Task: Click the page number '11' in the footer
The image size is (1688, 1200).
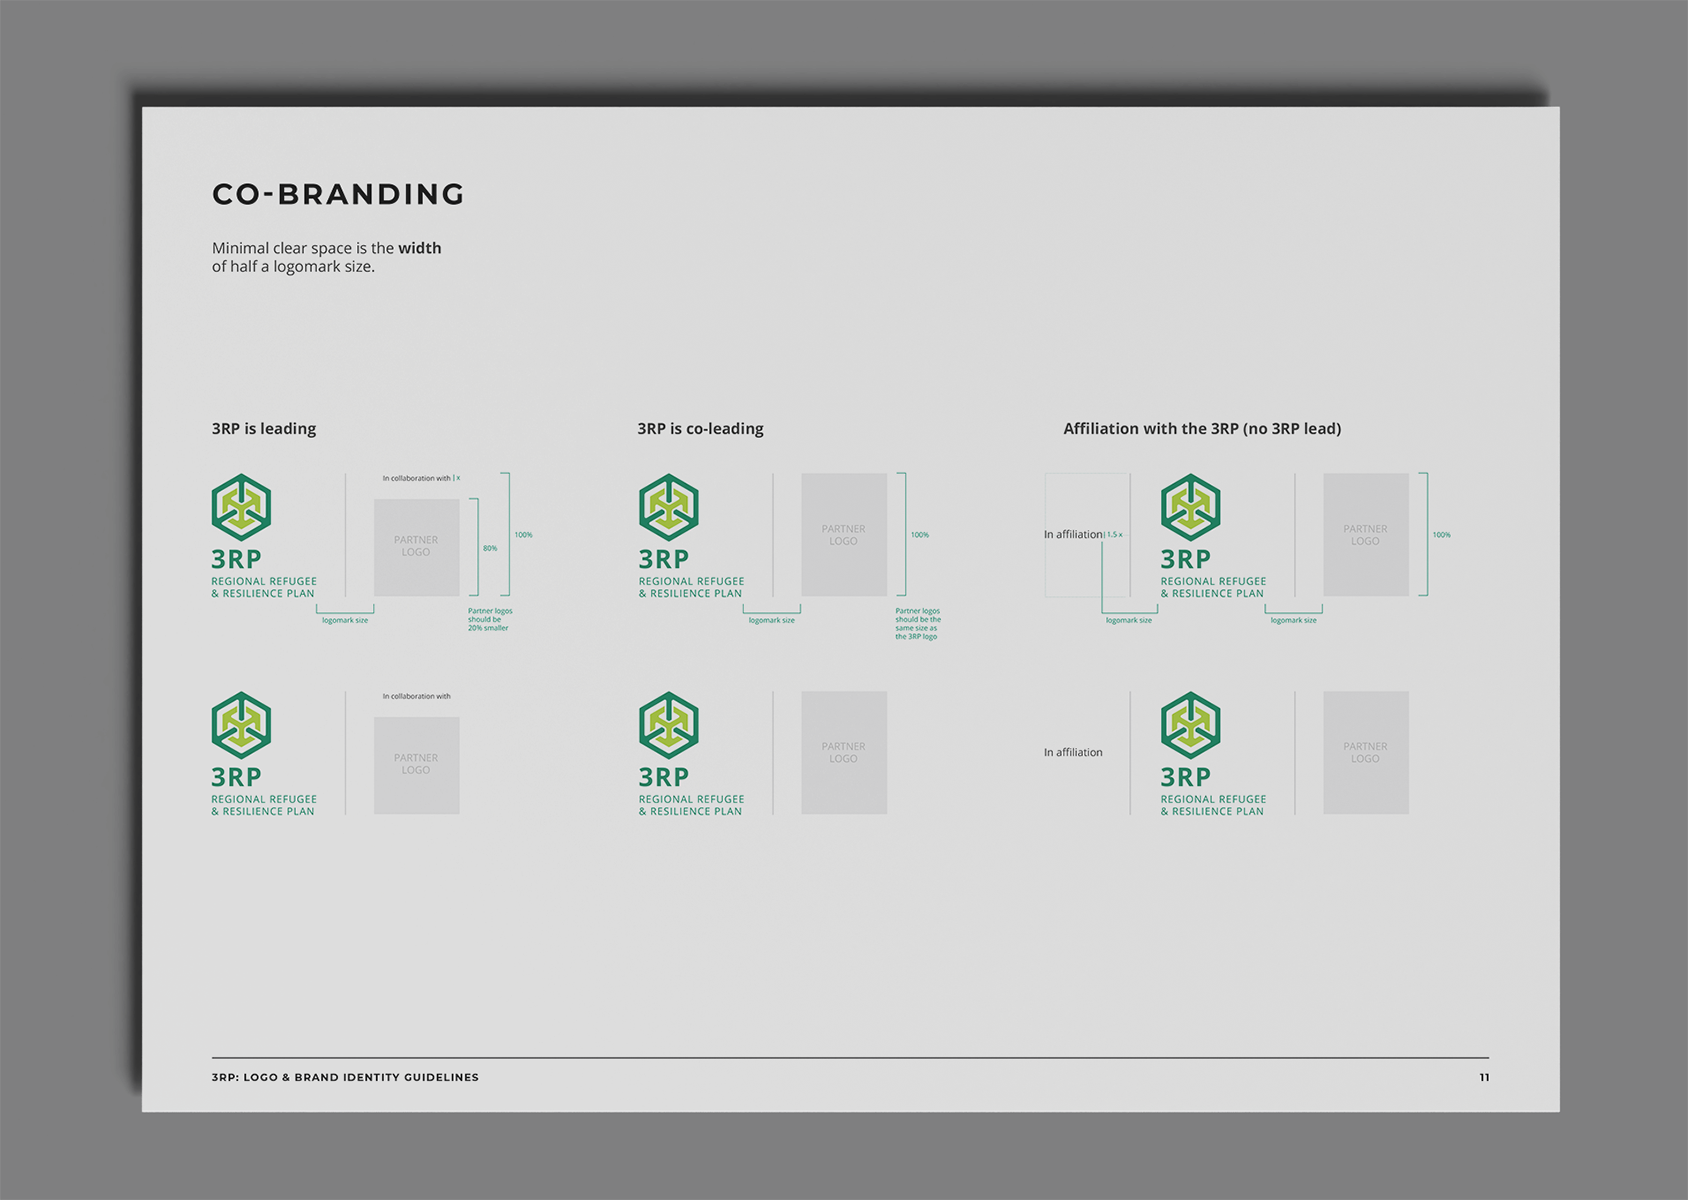Action: [1484, 1077]
